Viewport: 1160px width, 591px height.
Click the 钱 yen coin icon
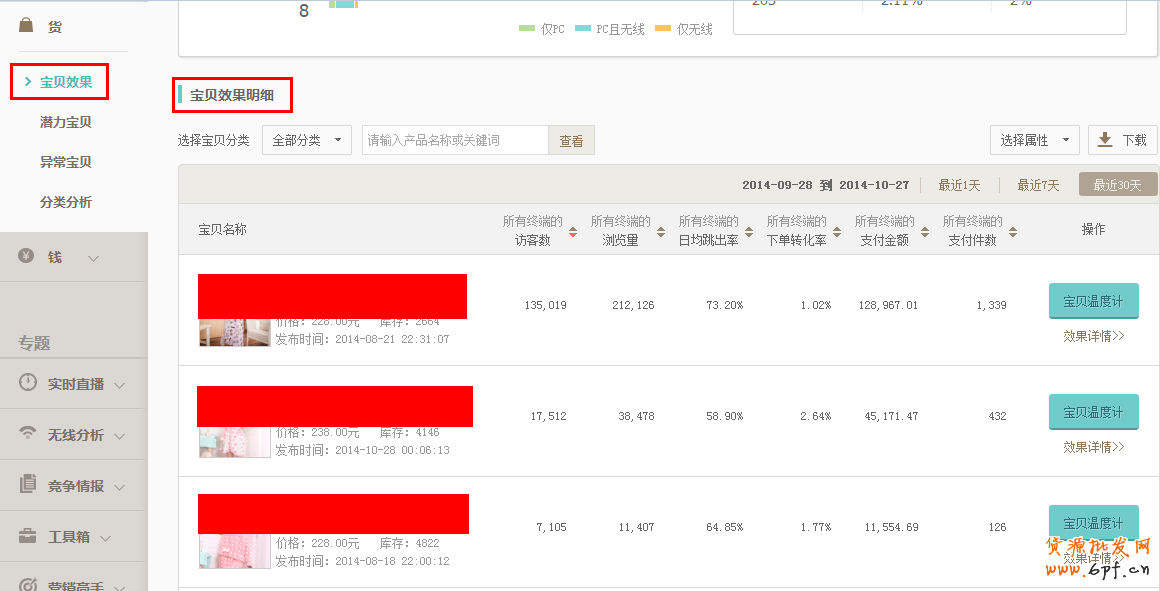27,257
